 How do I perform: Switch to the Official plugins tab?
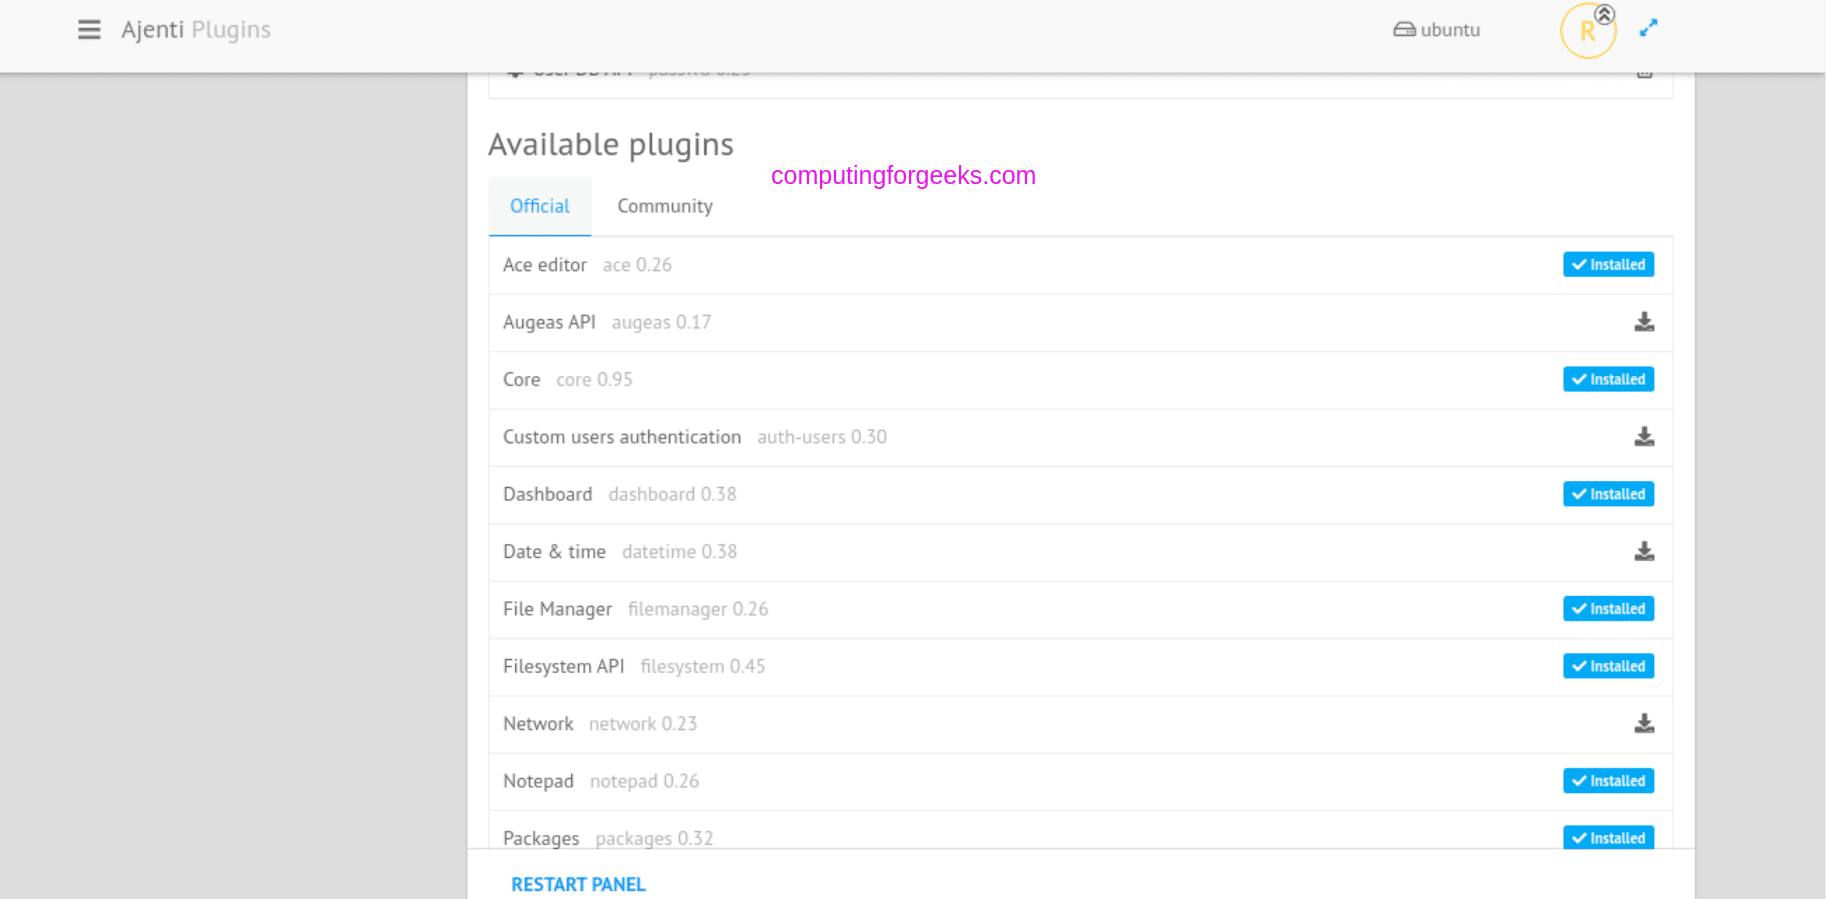[x=540, y=206]
